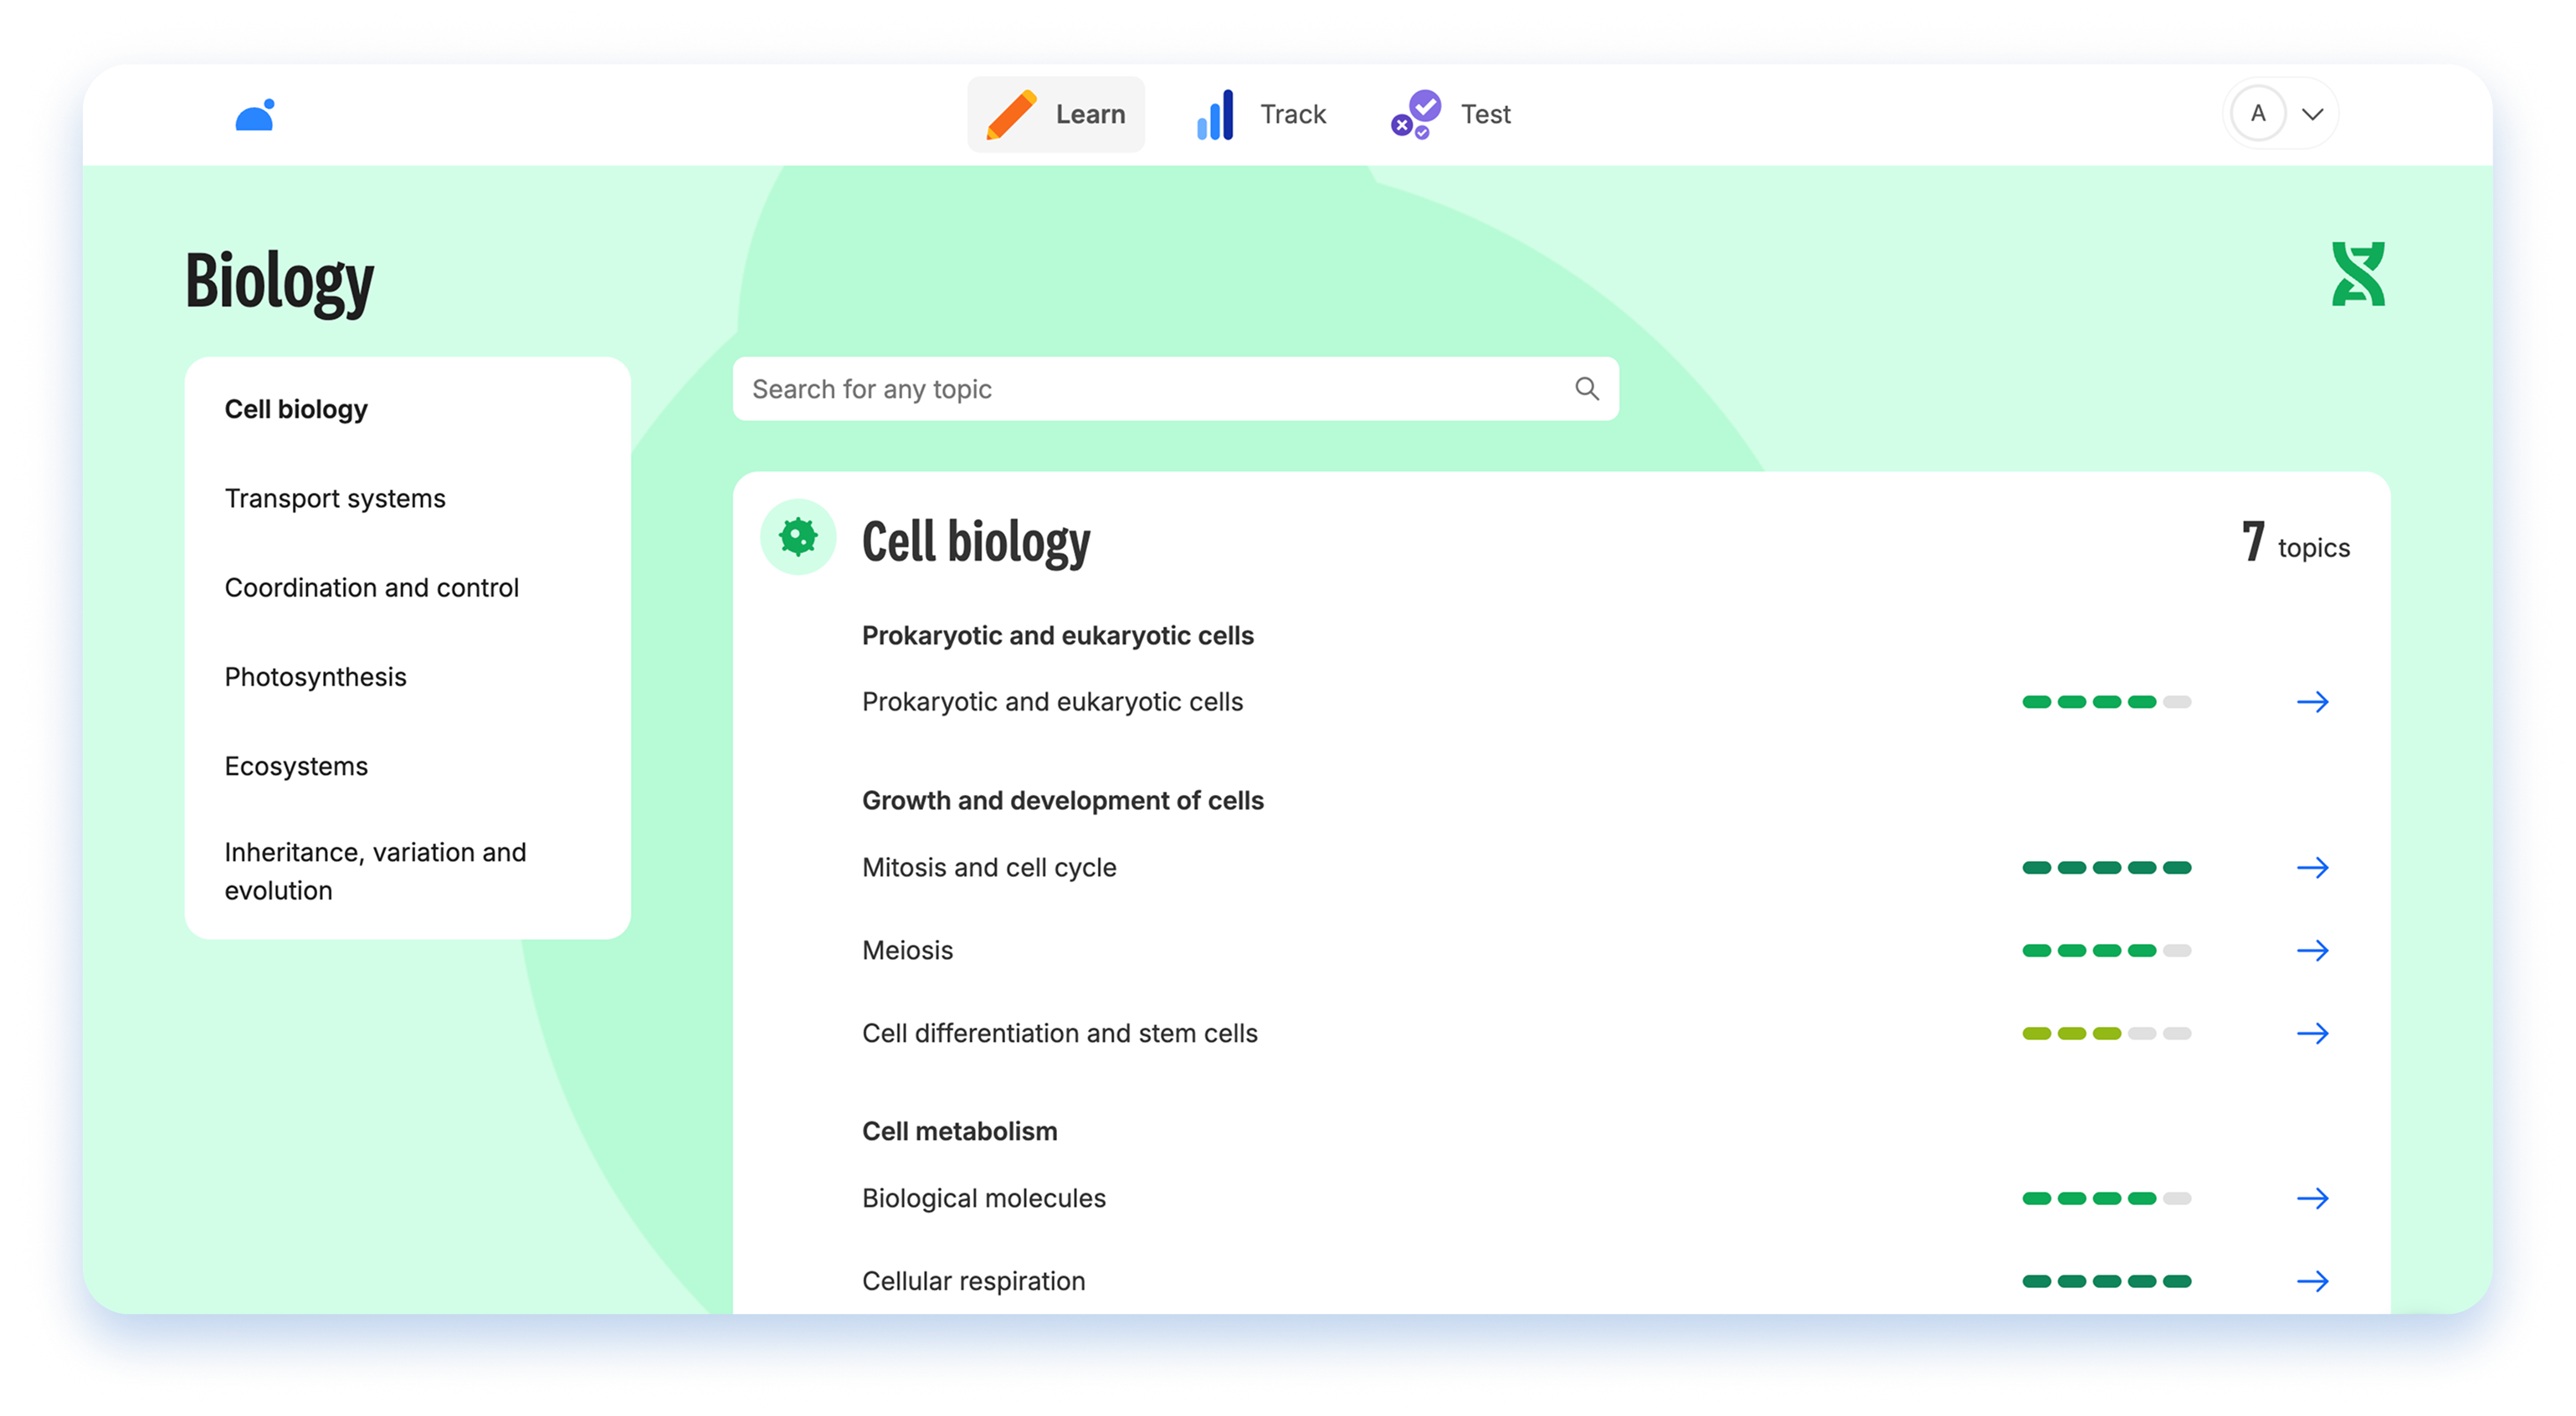Click the Cellular respiration arrow icon
The height and width of the screenshot is (1416, 2576).
click(x=2312, y=1282)
